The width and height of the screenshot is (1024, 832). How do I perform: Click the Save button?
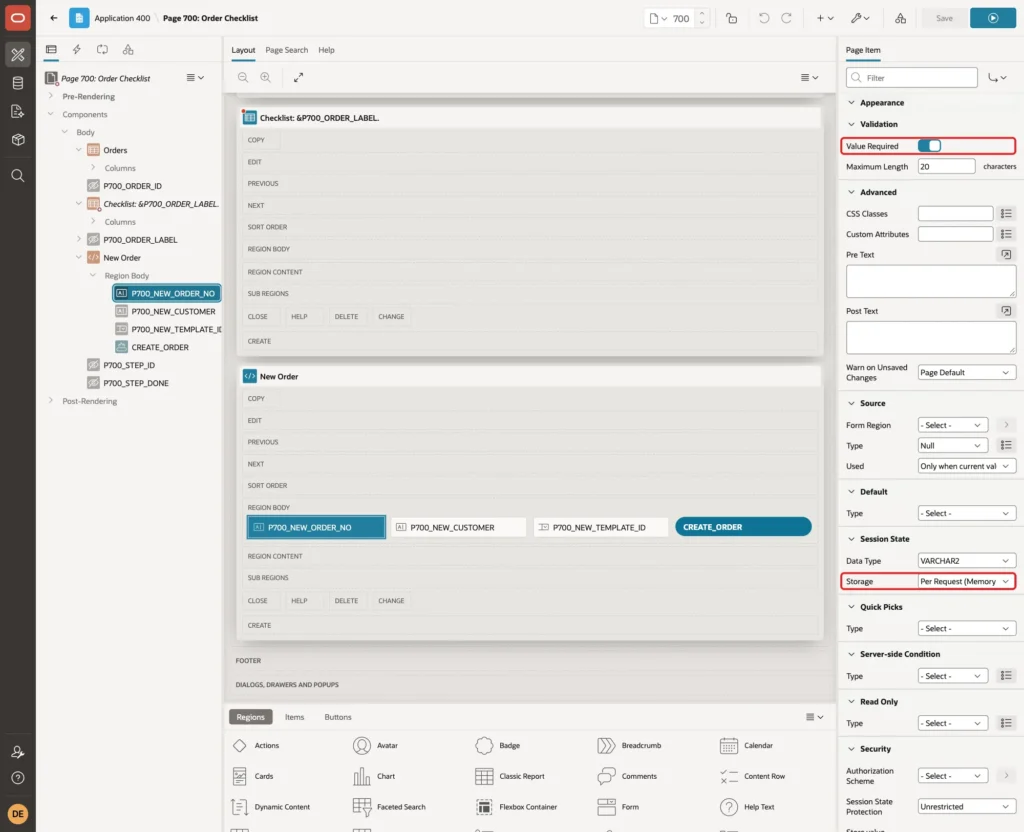pyautogui.click(x=944, y=18)
